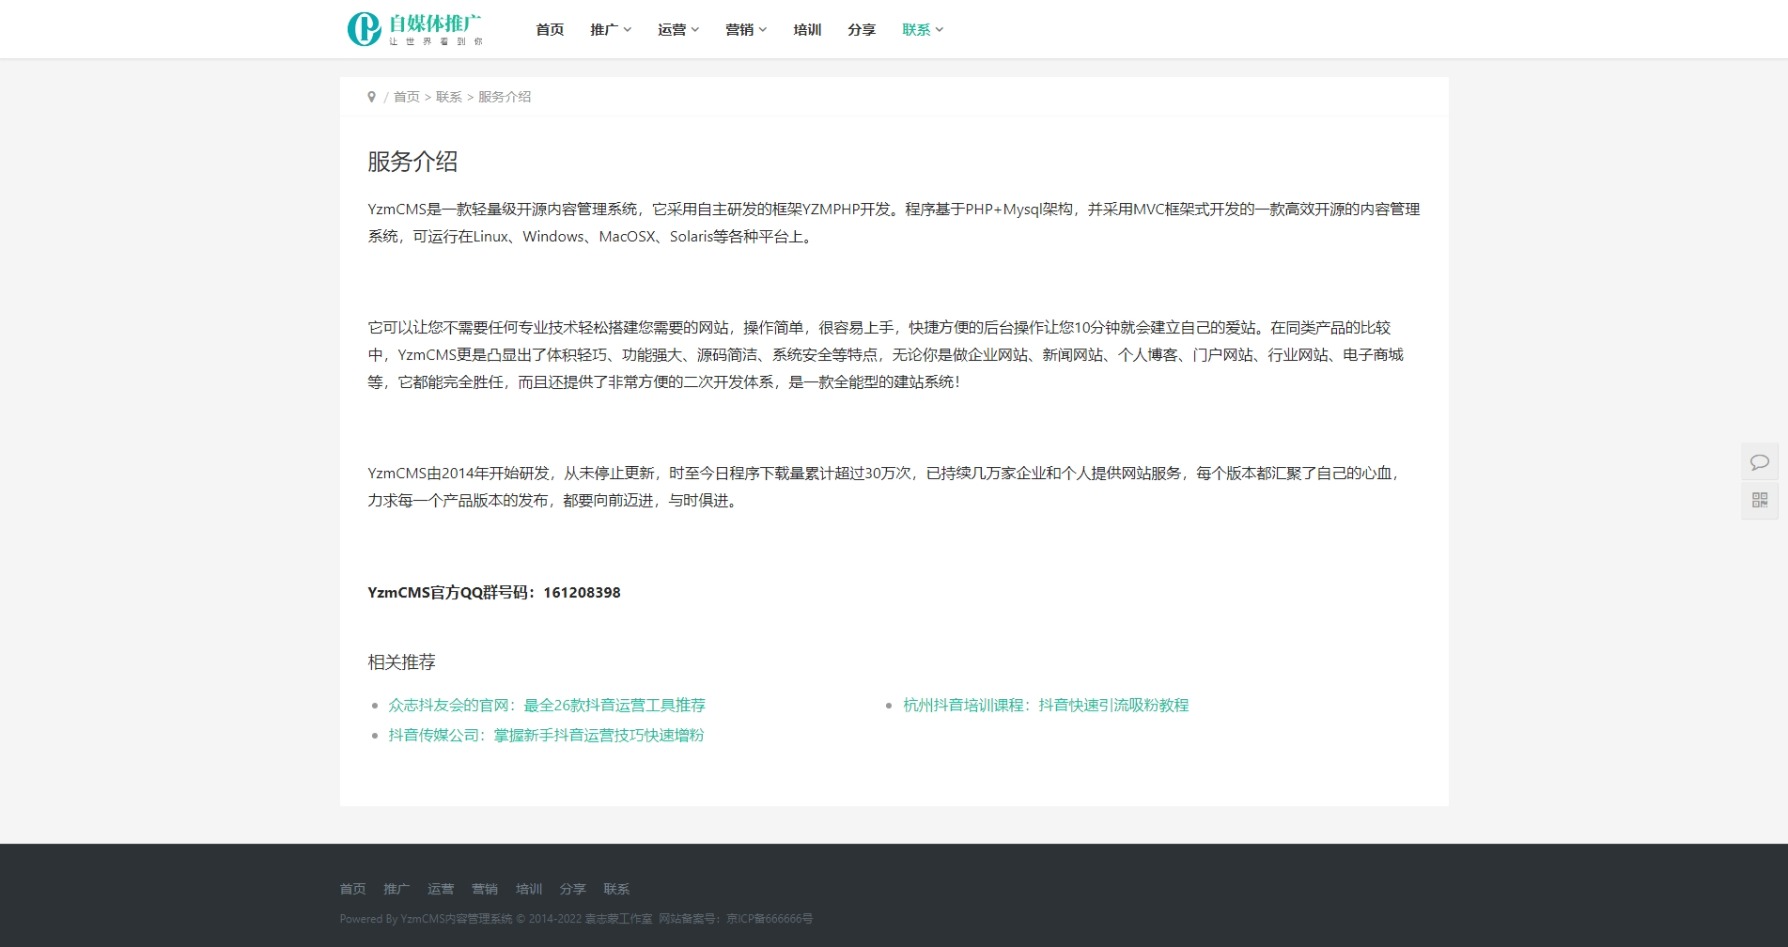Open article 众志抖友会的官网 recommendation
The image size is (1788, 947).
click(546, 705)
